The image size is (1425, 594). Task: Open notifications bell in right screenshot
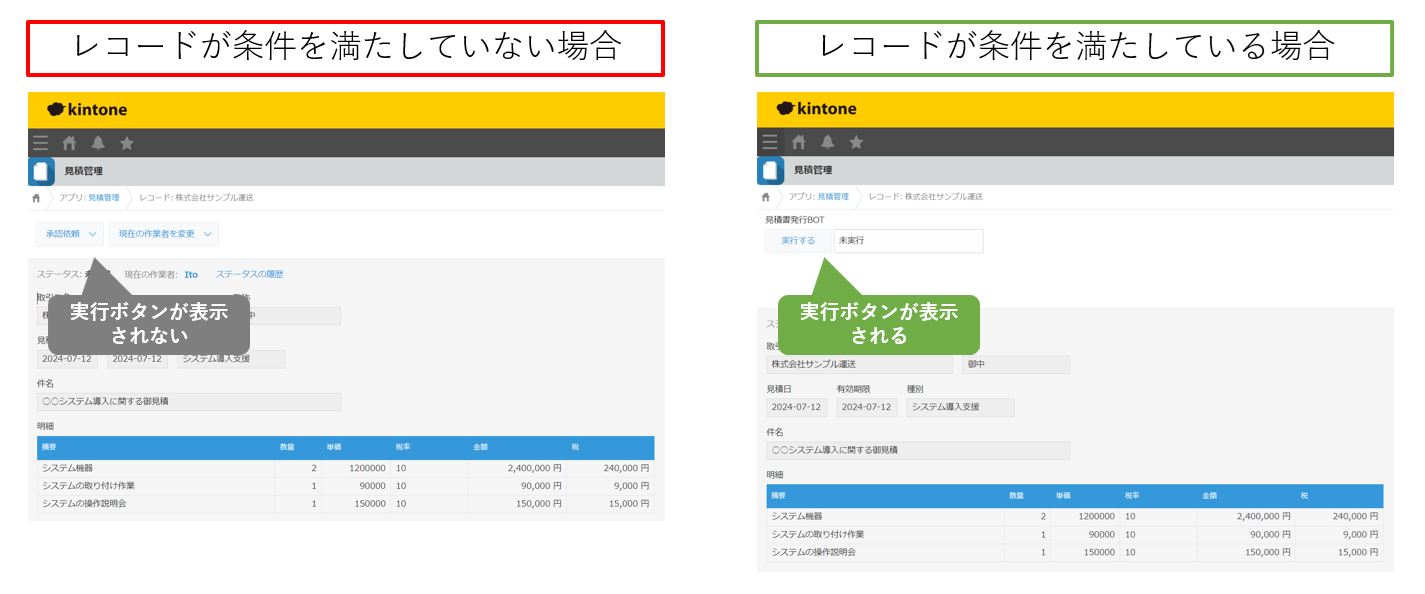point(827,142)
